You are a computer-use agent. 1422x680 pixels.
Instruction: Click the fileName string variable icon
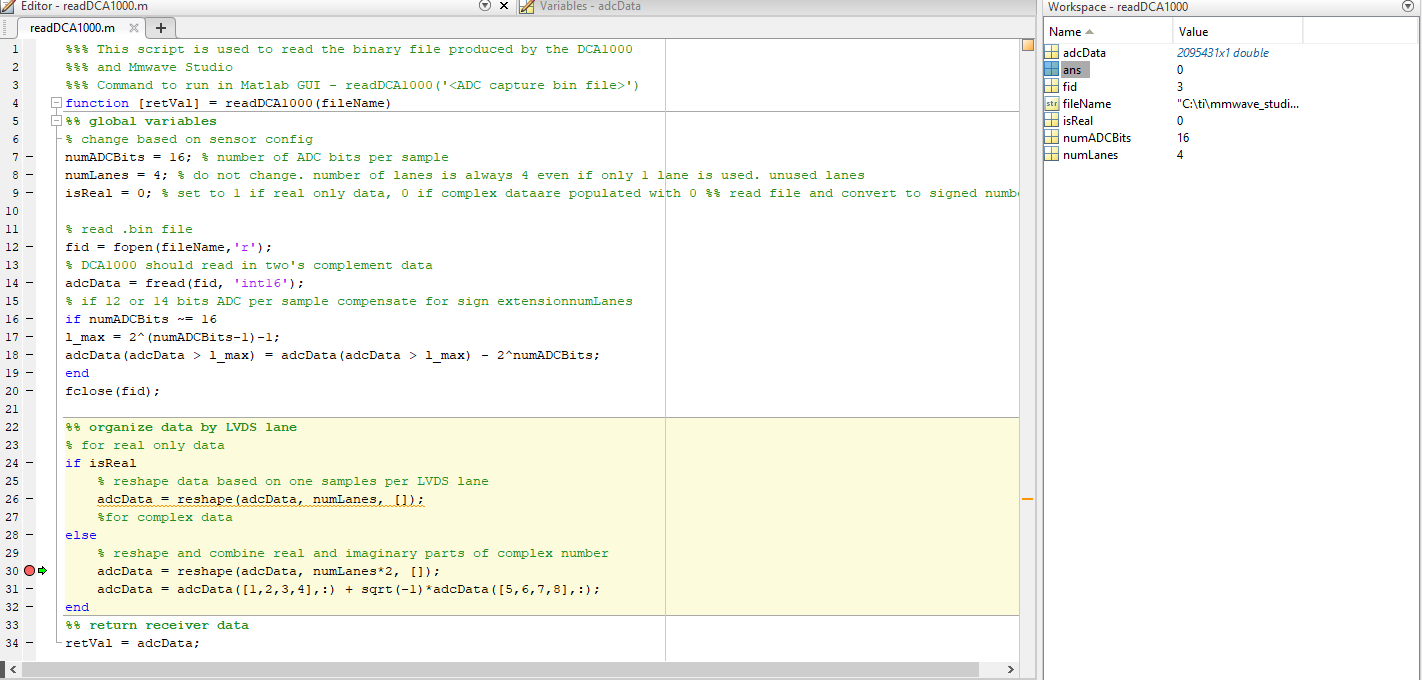1051,104
